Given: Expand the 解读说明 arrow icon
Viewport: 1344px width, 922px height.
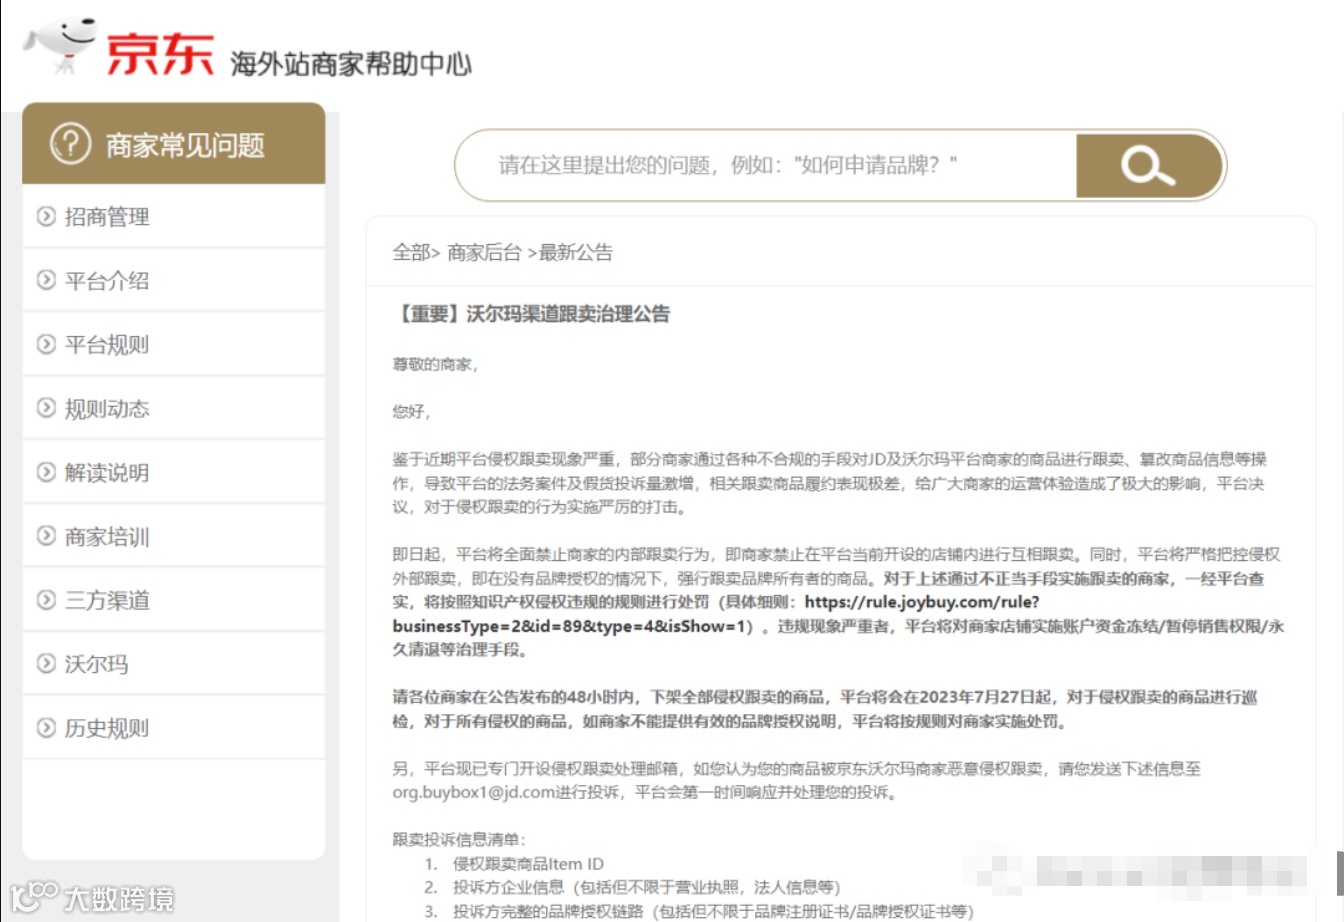Looking at the screenshot, I should tap(46, 472).
